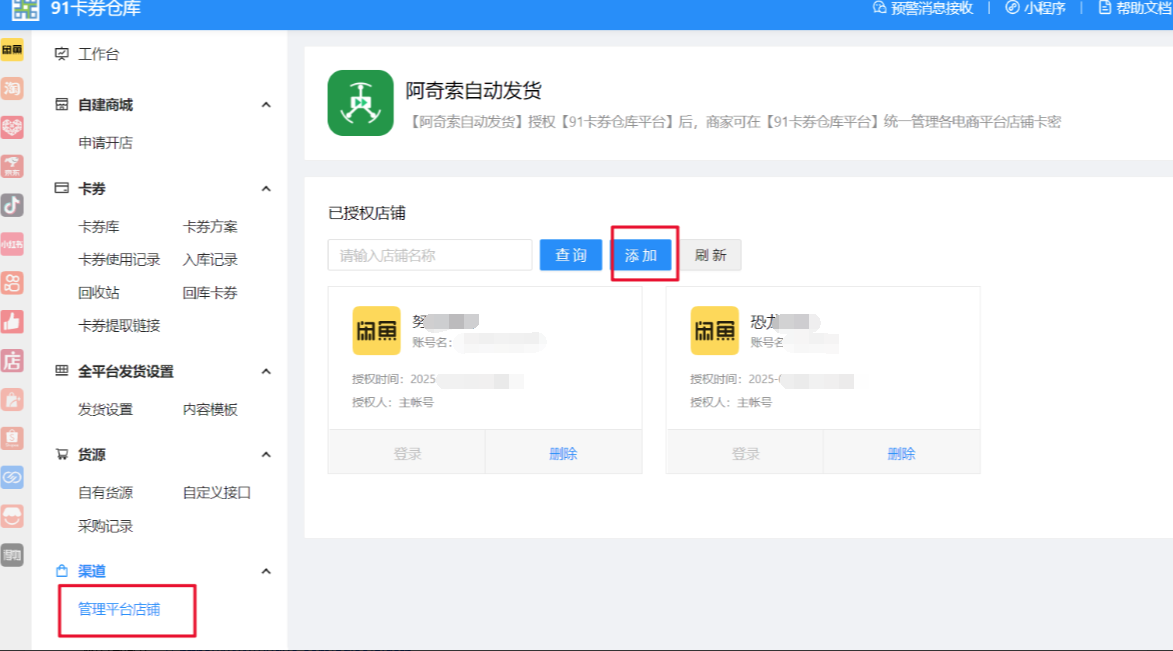Click 登录 on the first shop card
1173x651 pixels.
click(407, 453)
